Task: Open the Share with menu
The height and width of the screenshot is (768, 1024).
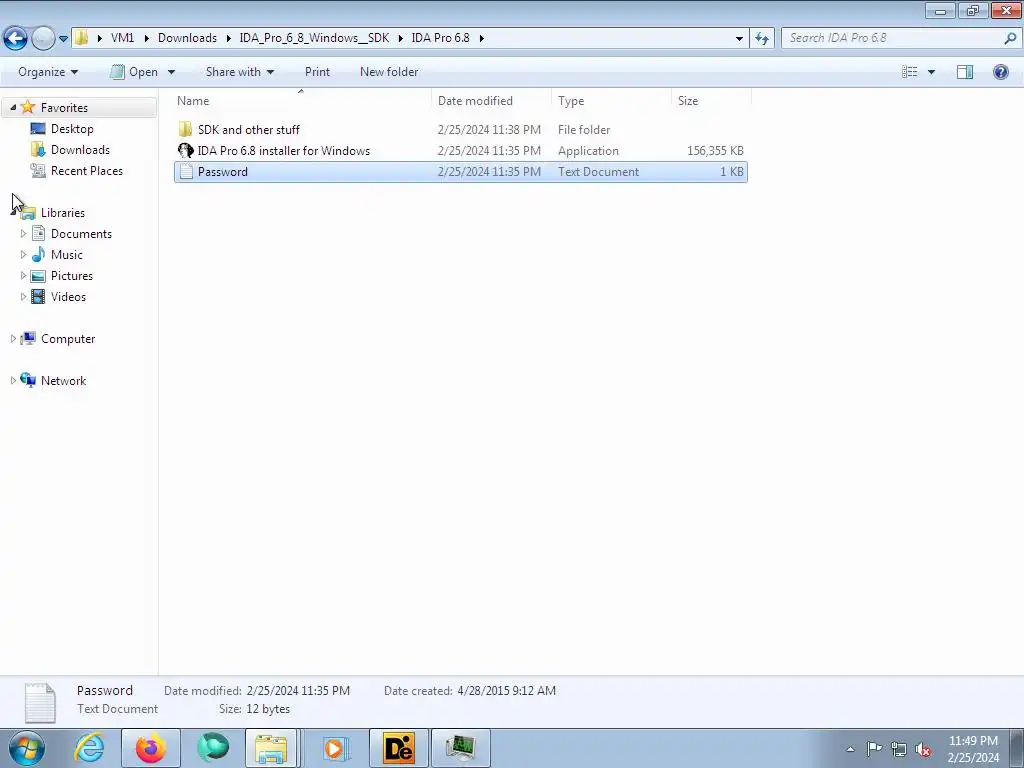Action: tap(240, 72)
